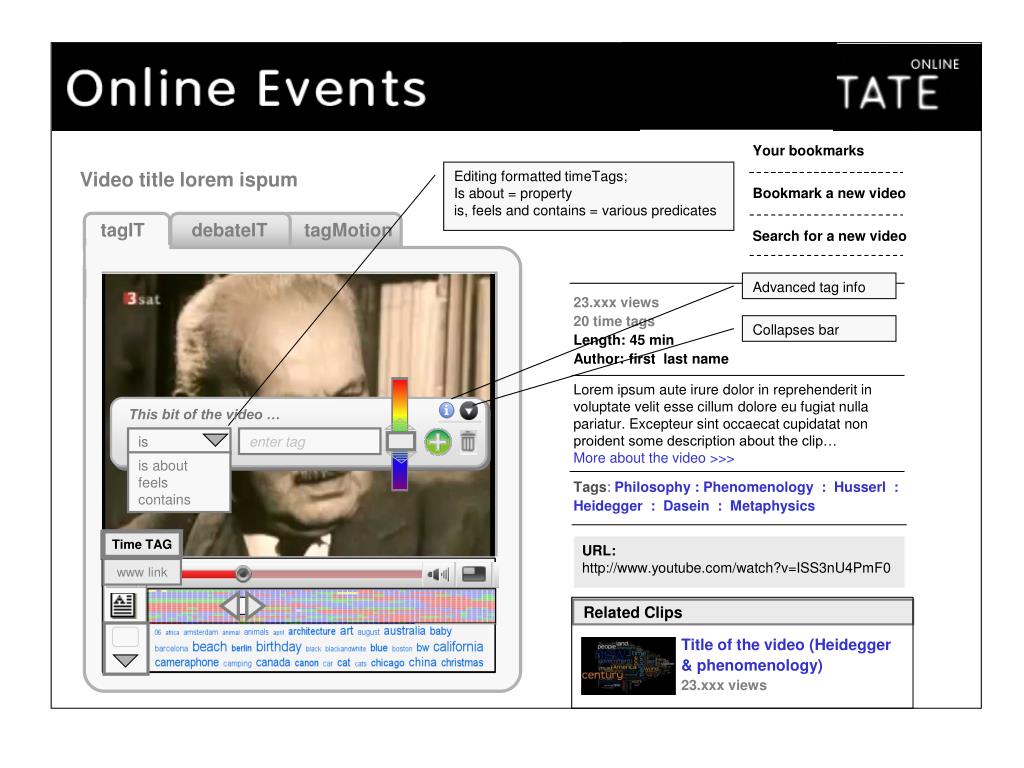Image resolution: width=1024 pixels, height=768 pixels.
Task: Click the Heidegger tag
Action: tap(608, 506)
